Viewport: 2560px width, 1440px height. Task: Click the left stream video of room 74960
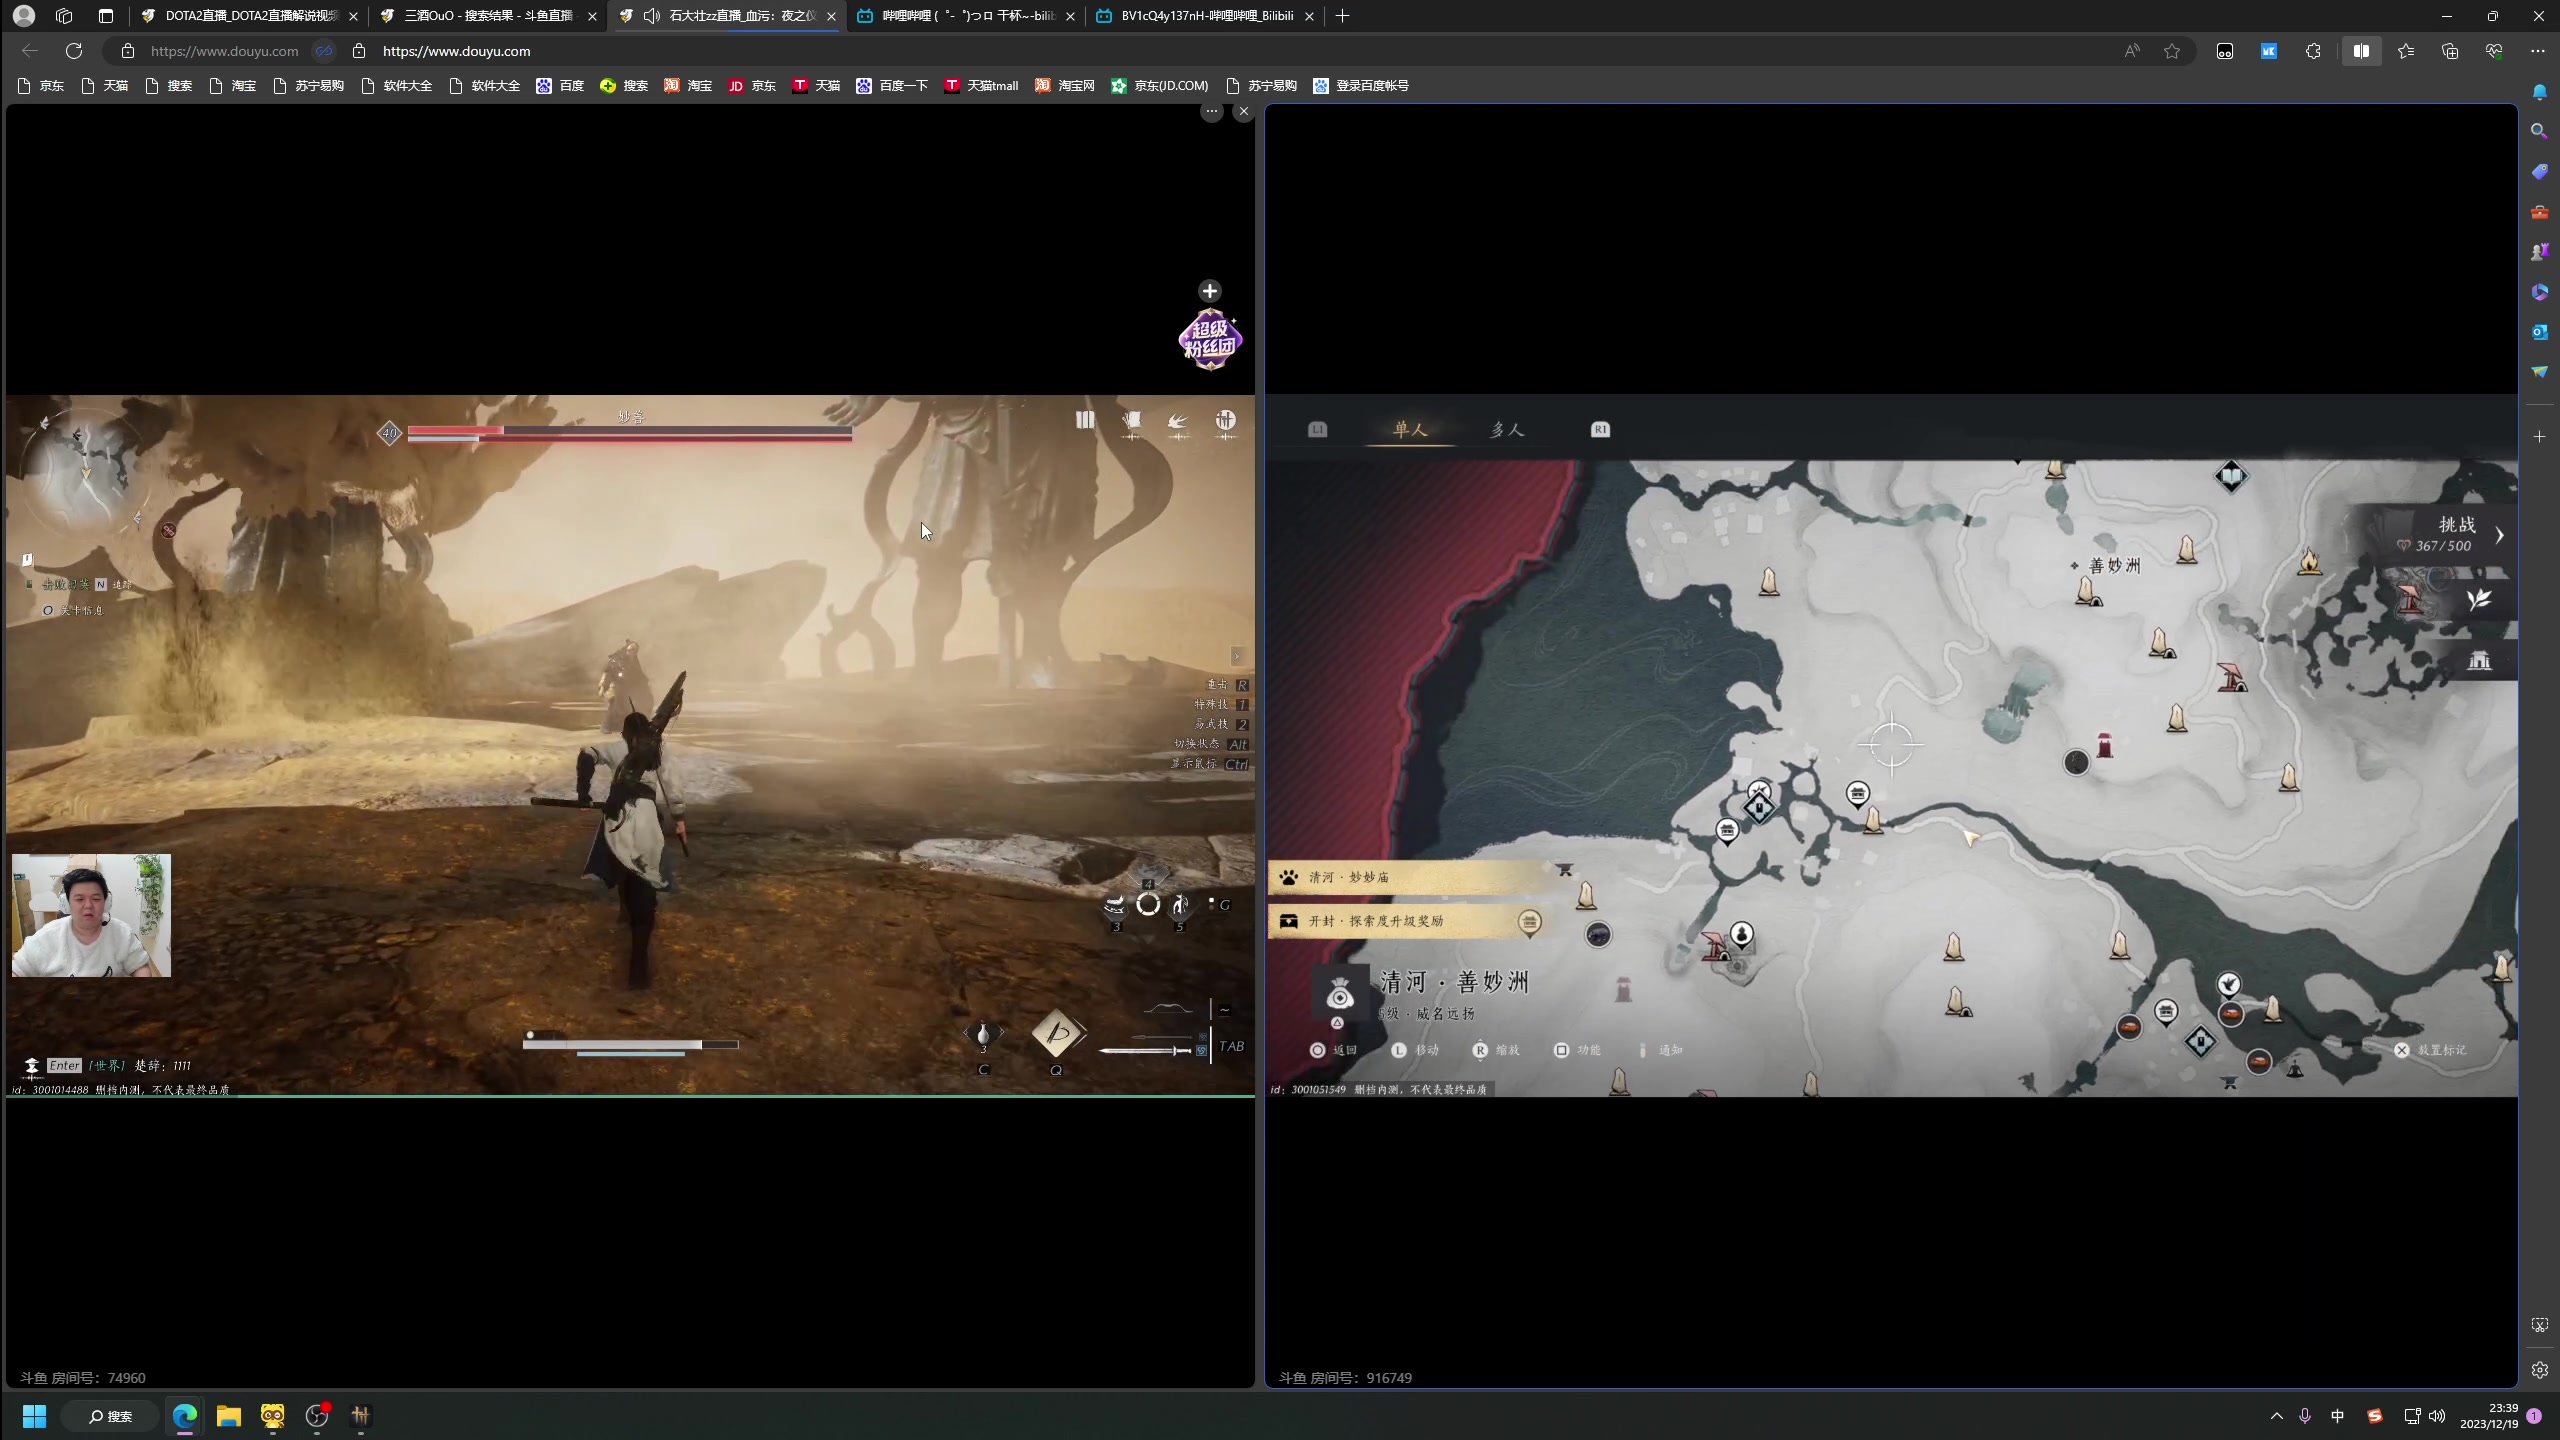click(x=630, y=745)
